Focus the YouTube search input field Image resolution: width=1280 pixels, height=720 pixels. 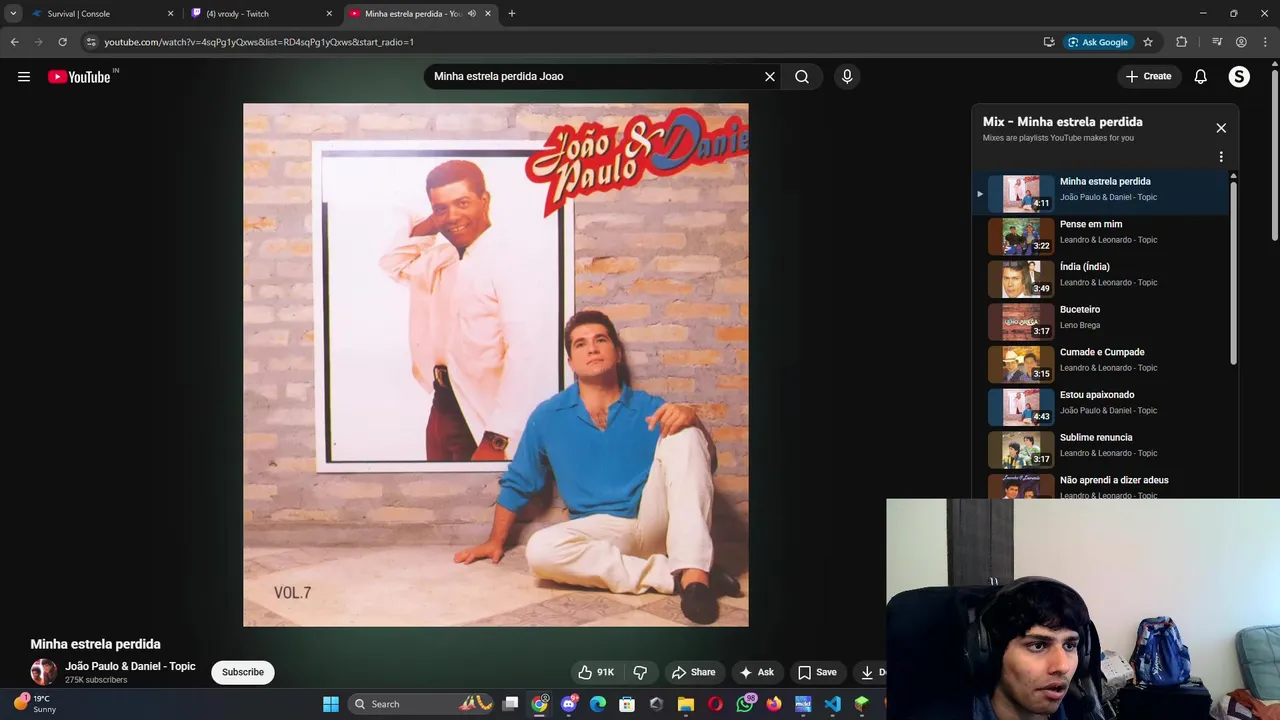[595, 76]
